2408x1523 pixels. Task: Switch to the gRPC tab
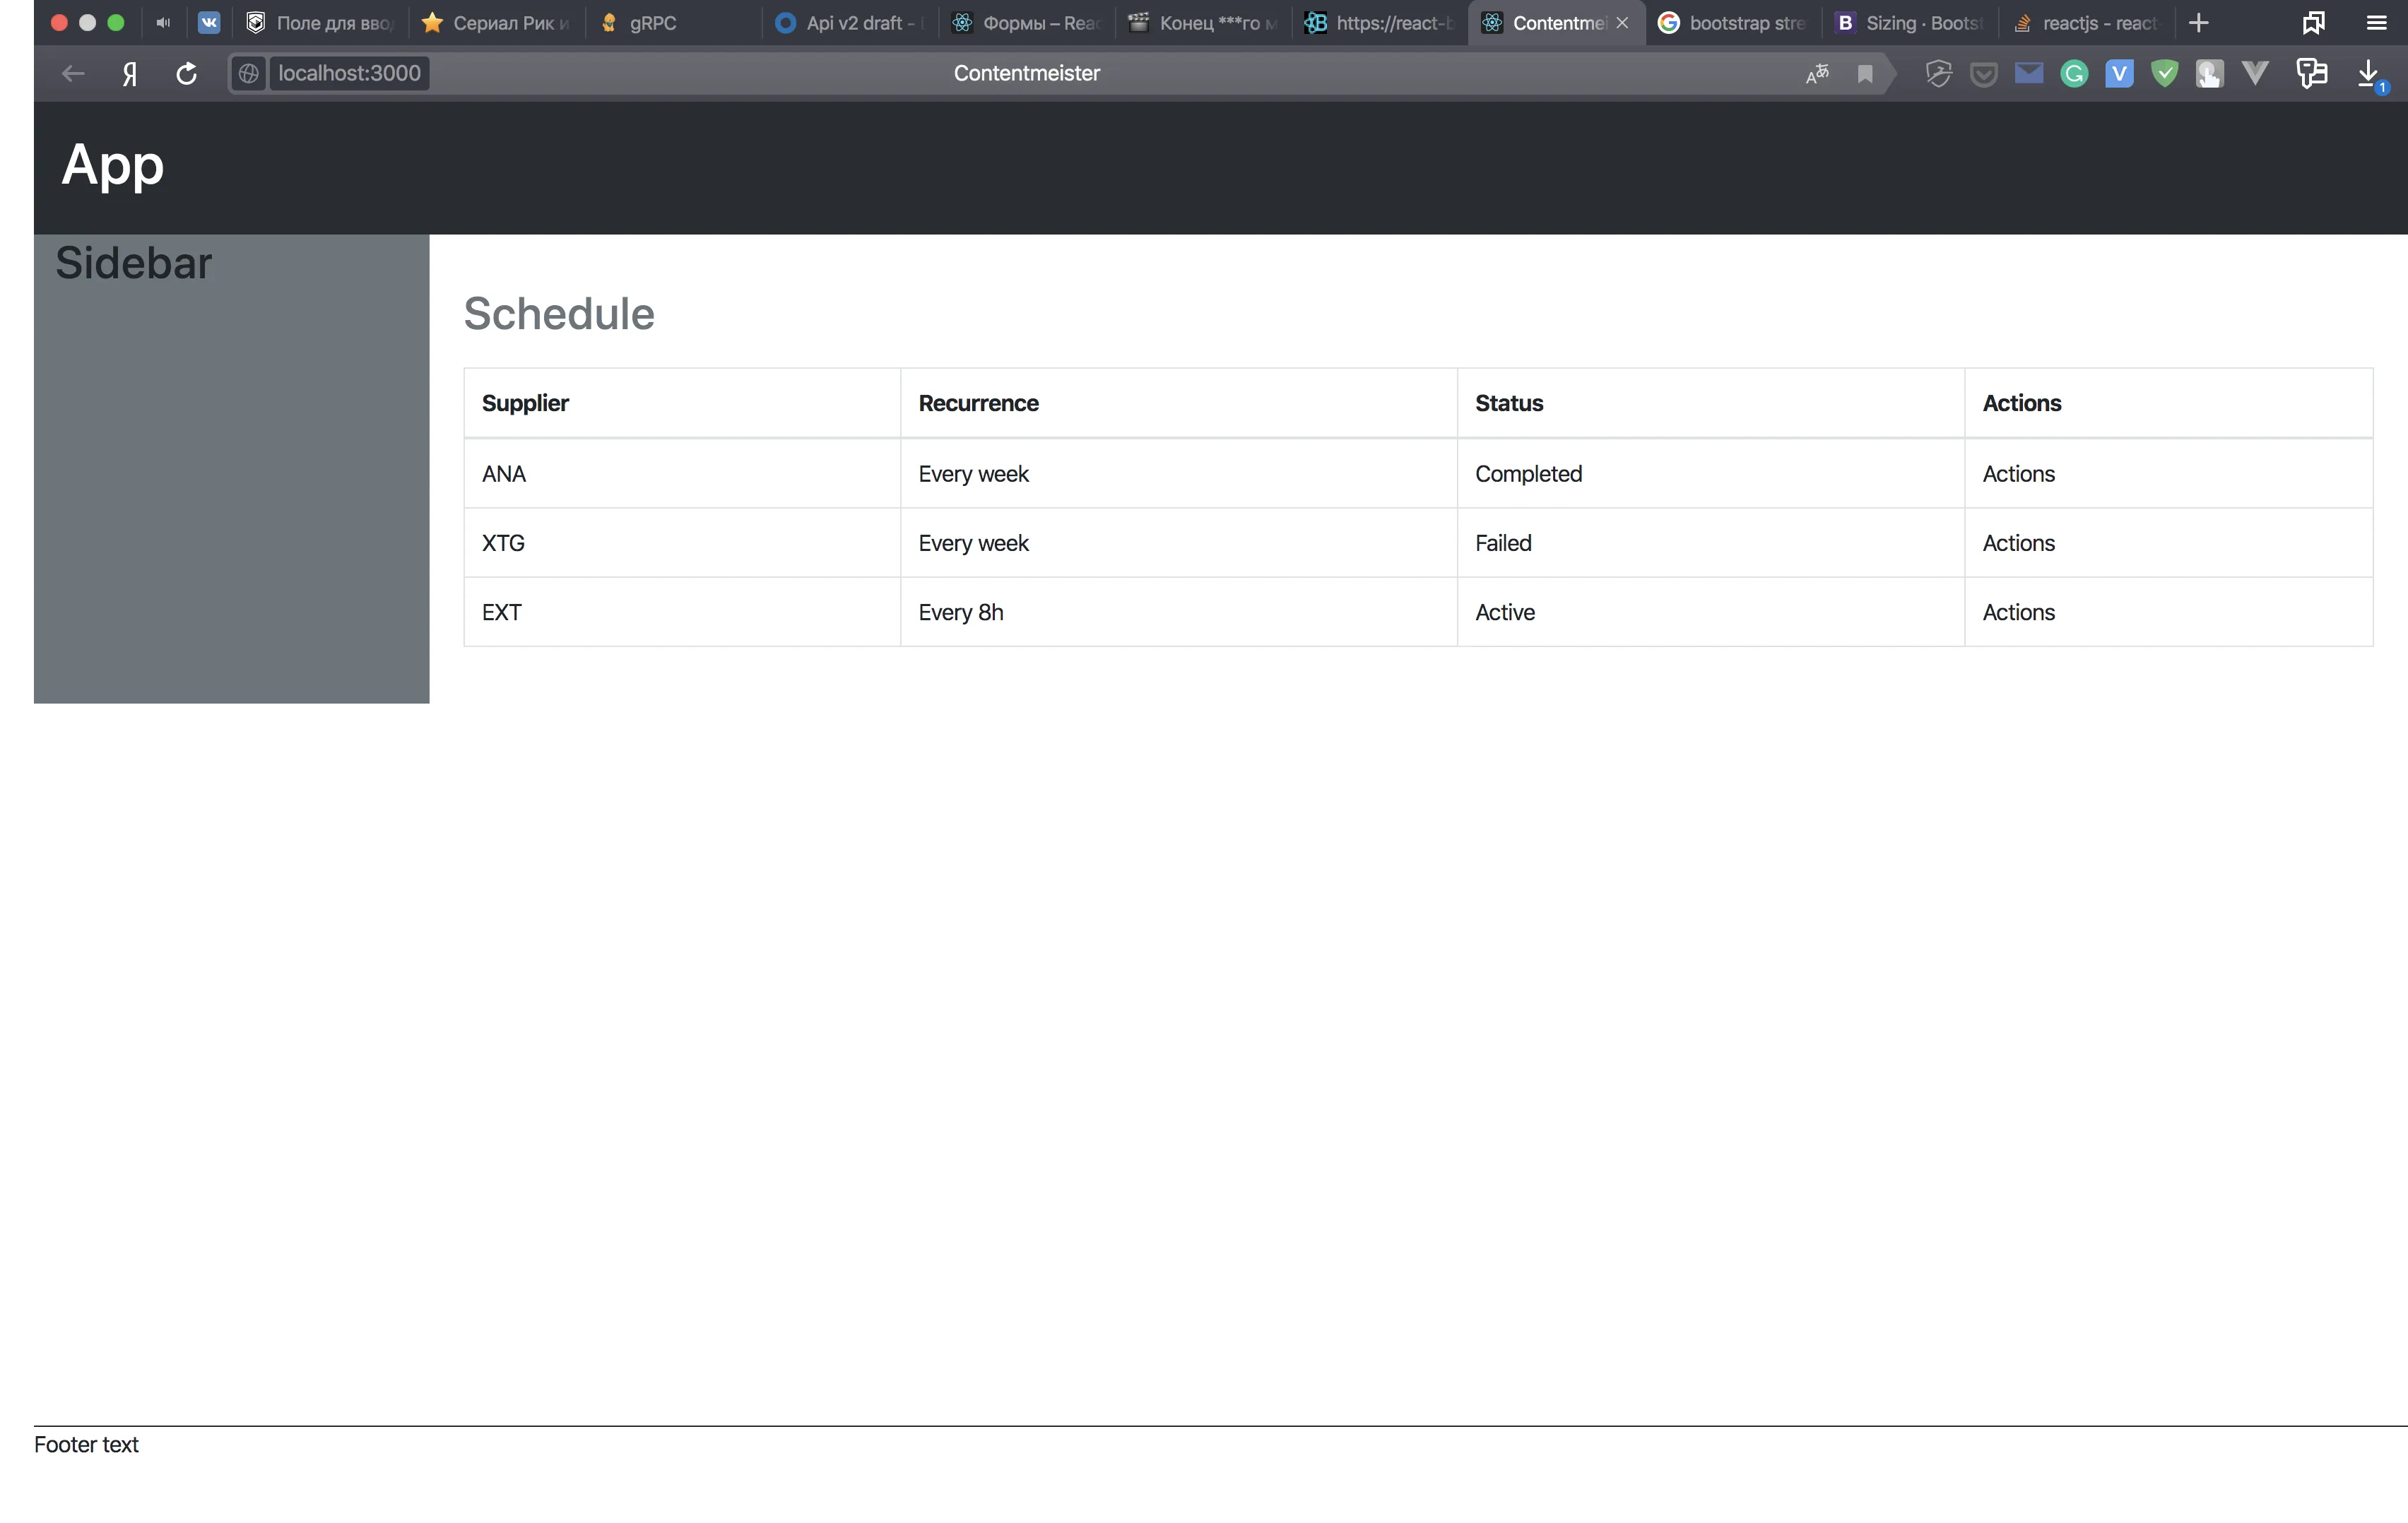pos(653,22)
